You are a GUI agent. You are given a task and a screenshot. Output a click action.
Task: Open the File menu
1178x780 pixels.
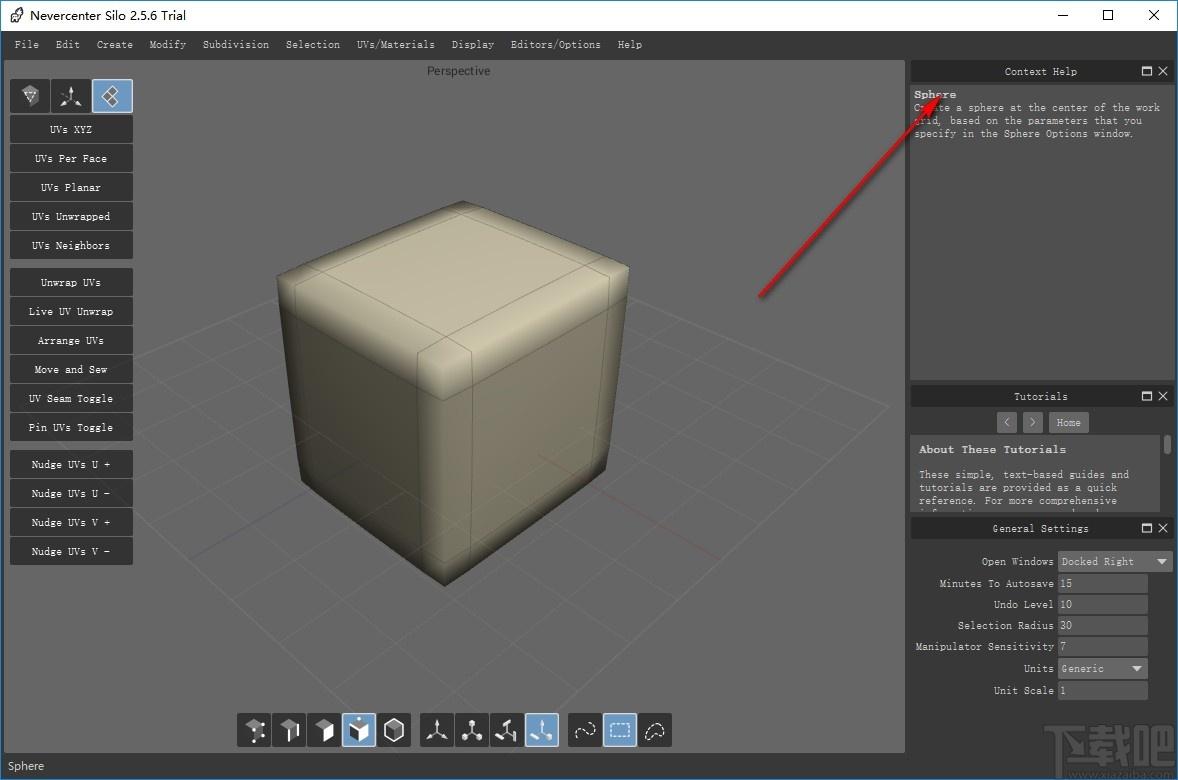pyautogui.click(x=27, y=44)
